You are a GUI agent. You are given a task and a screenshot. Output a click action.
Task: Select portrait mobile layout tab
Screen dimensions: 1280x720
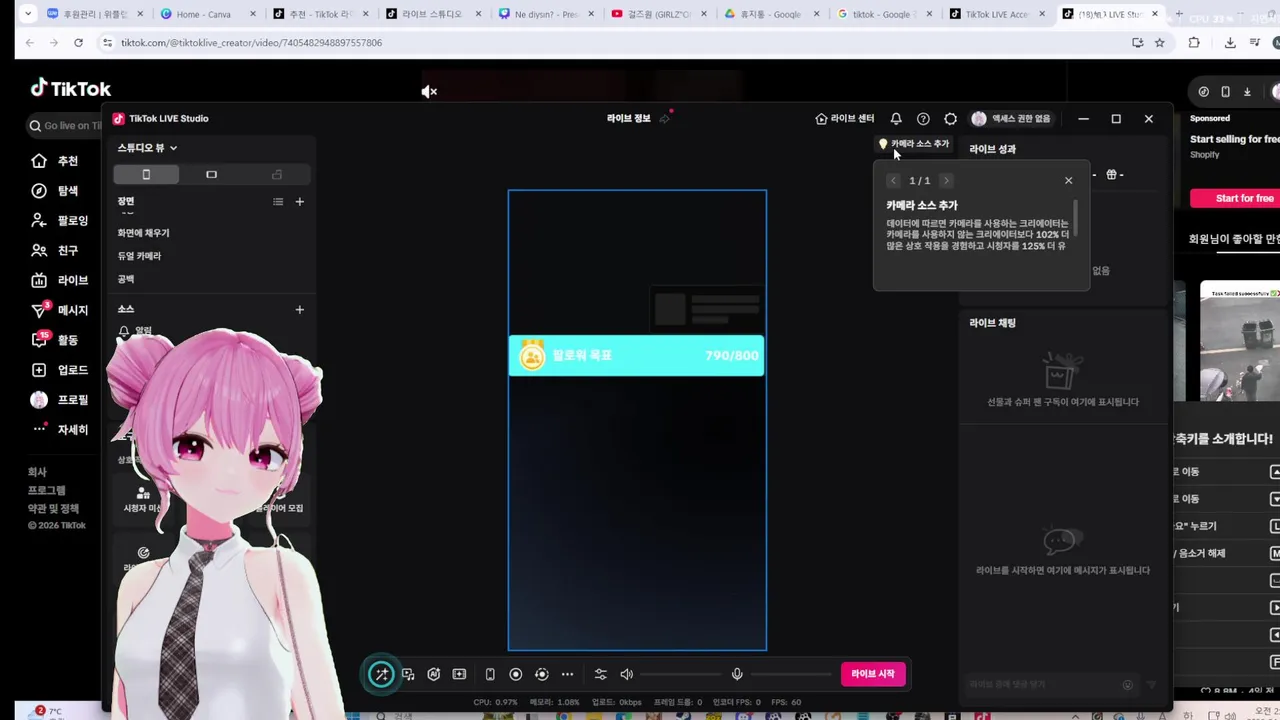[x=146, y=175]
